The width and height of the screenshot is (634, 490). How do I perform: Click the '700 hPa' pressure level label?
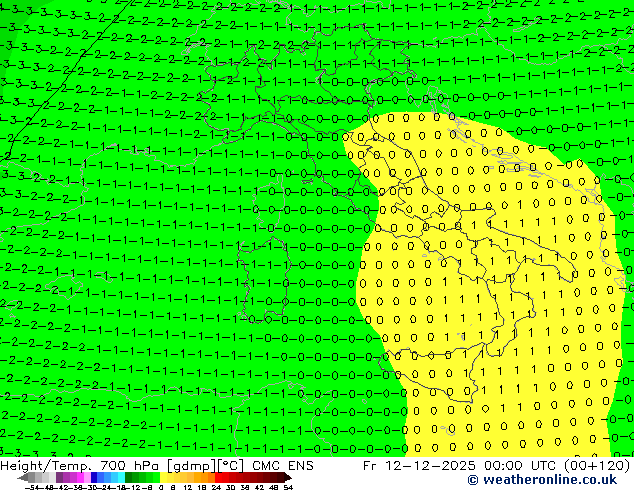130,466
